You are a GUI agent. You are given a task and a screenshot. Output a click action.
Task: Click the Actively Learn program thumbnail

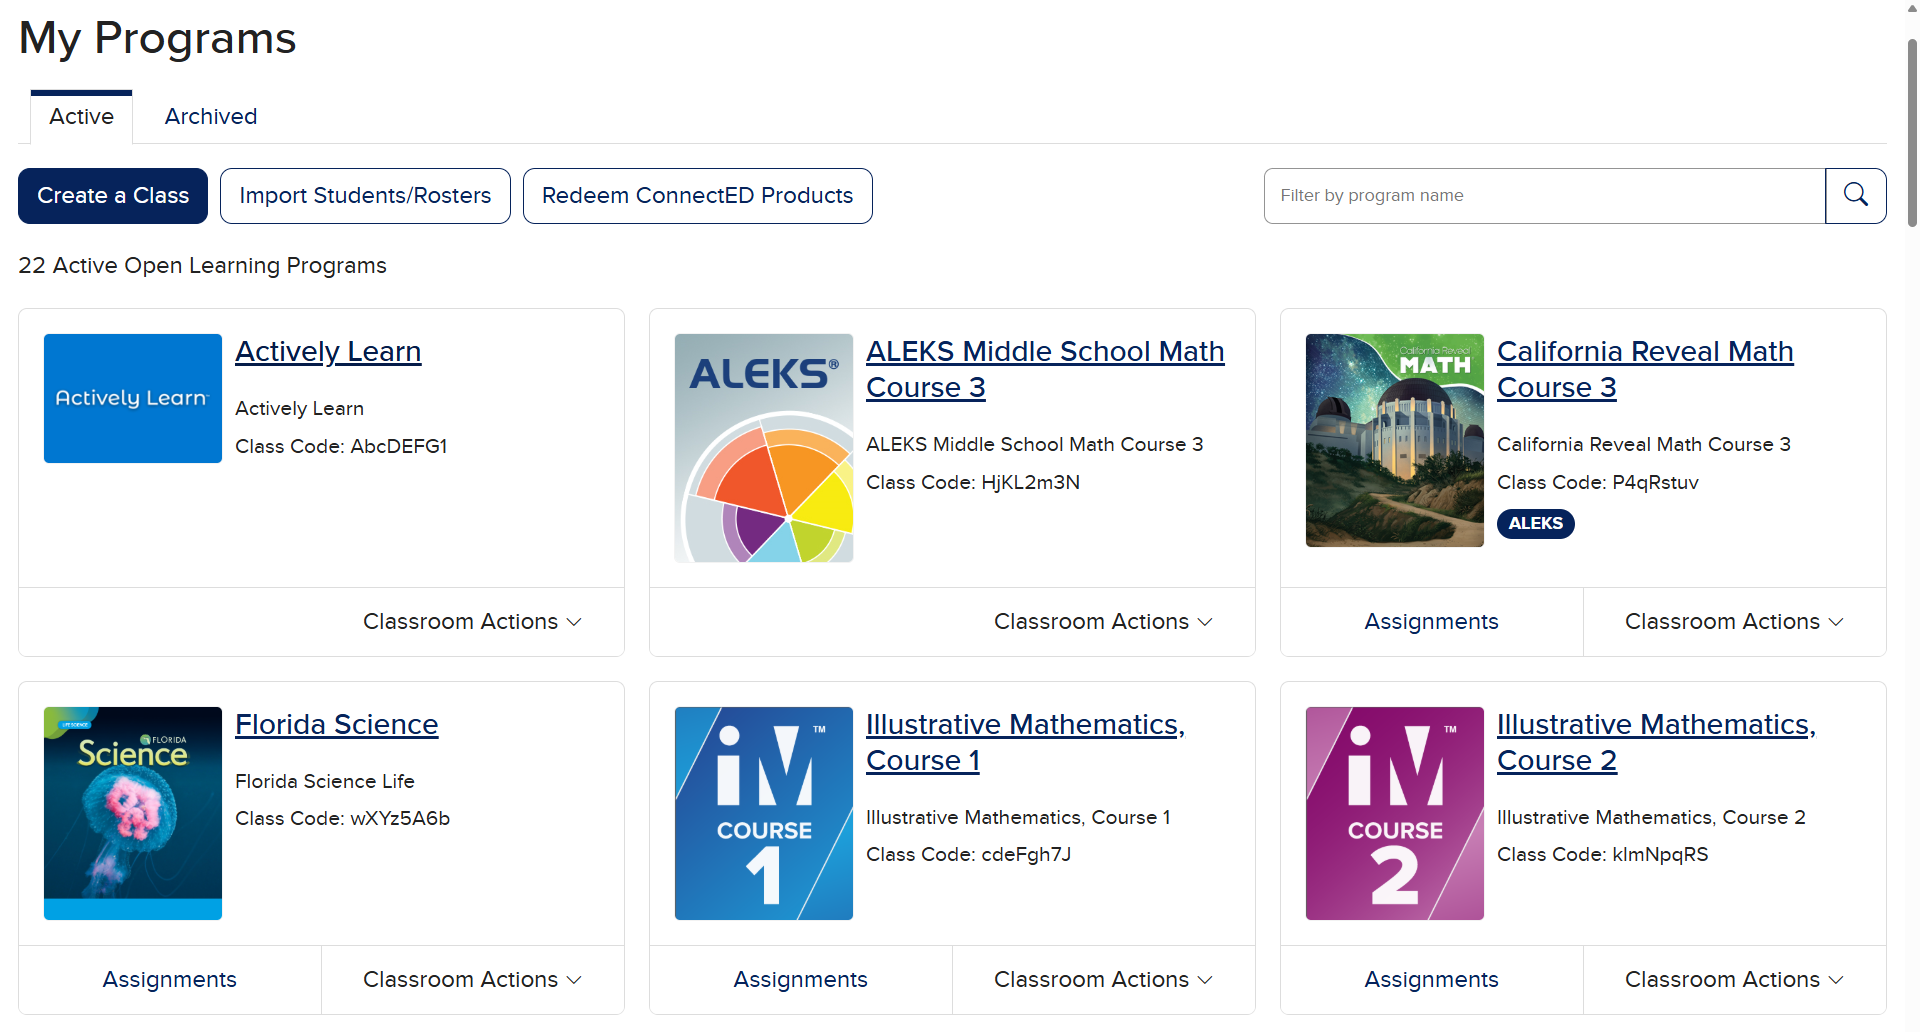tap(133, 398)
